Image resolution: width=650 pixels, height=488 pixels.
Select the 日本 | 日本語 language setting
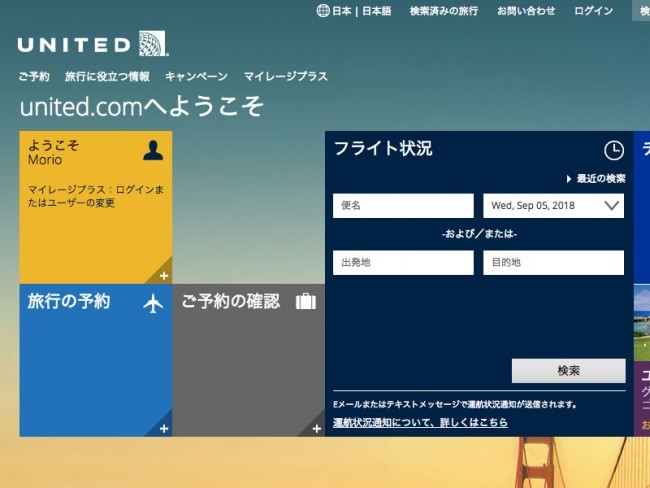pyautogui.click(x=362, y=11)
